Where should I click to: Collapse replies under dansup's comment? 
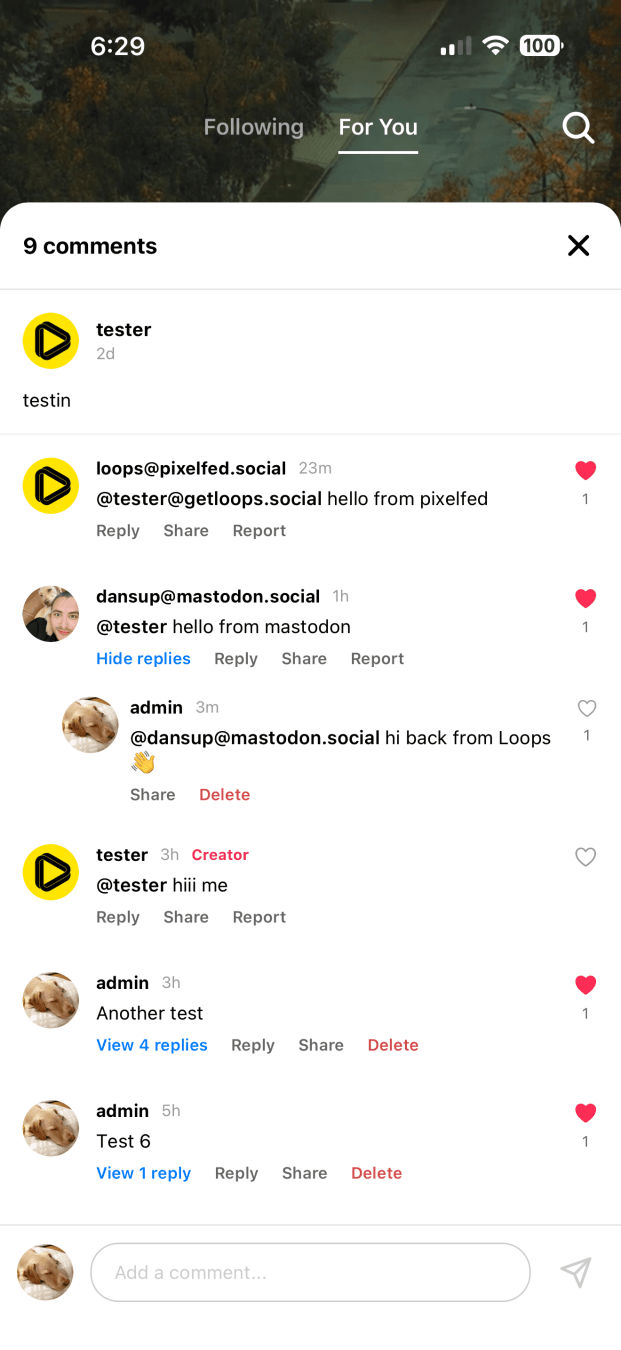pyautogui.click(x=143, y=659)
